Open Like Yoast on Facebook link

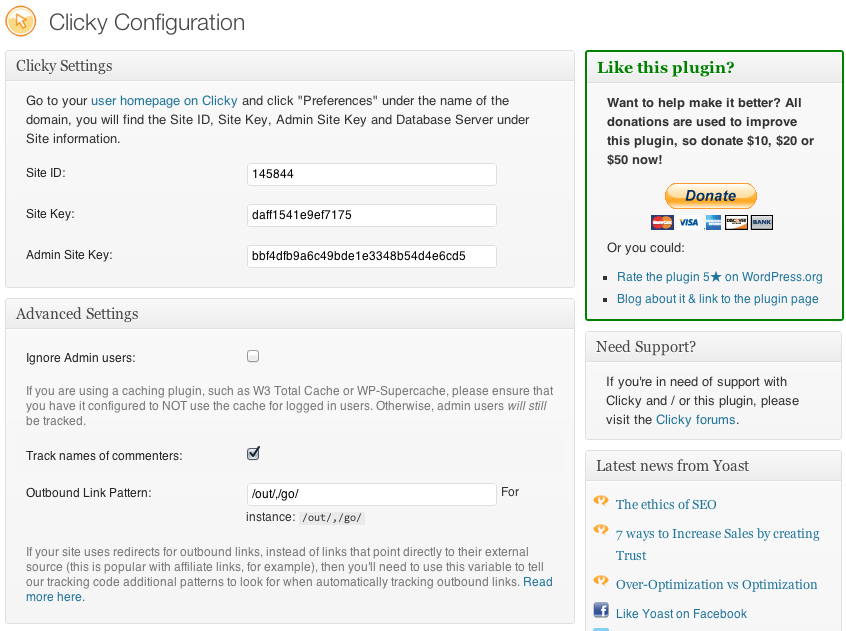[681, 614]
